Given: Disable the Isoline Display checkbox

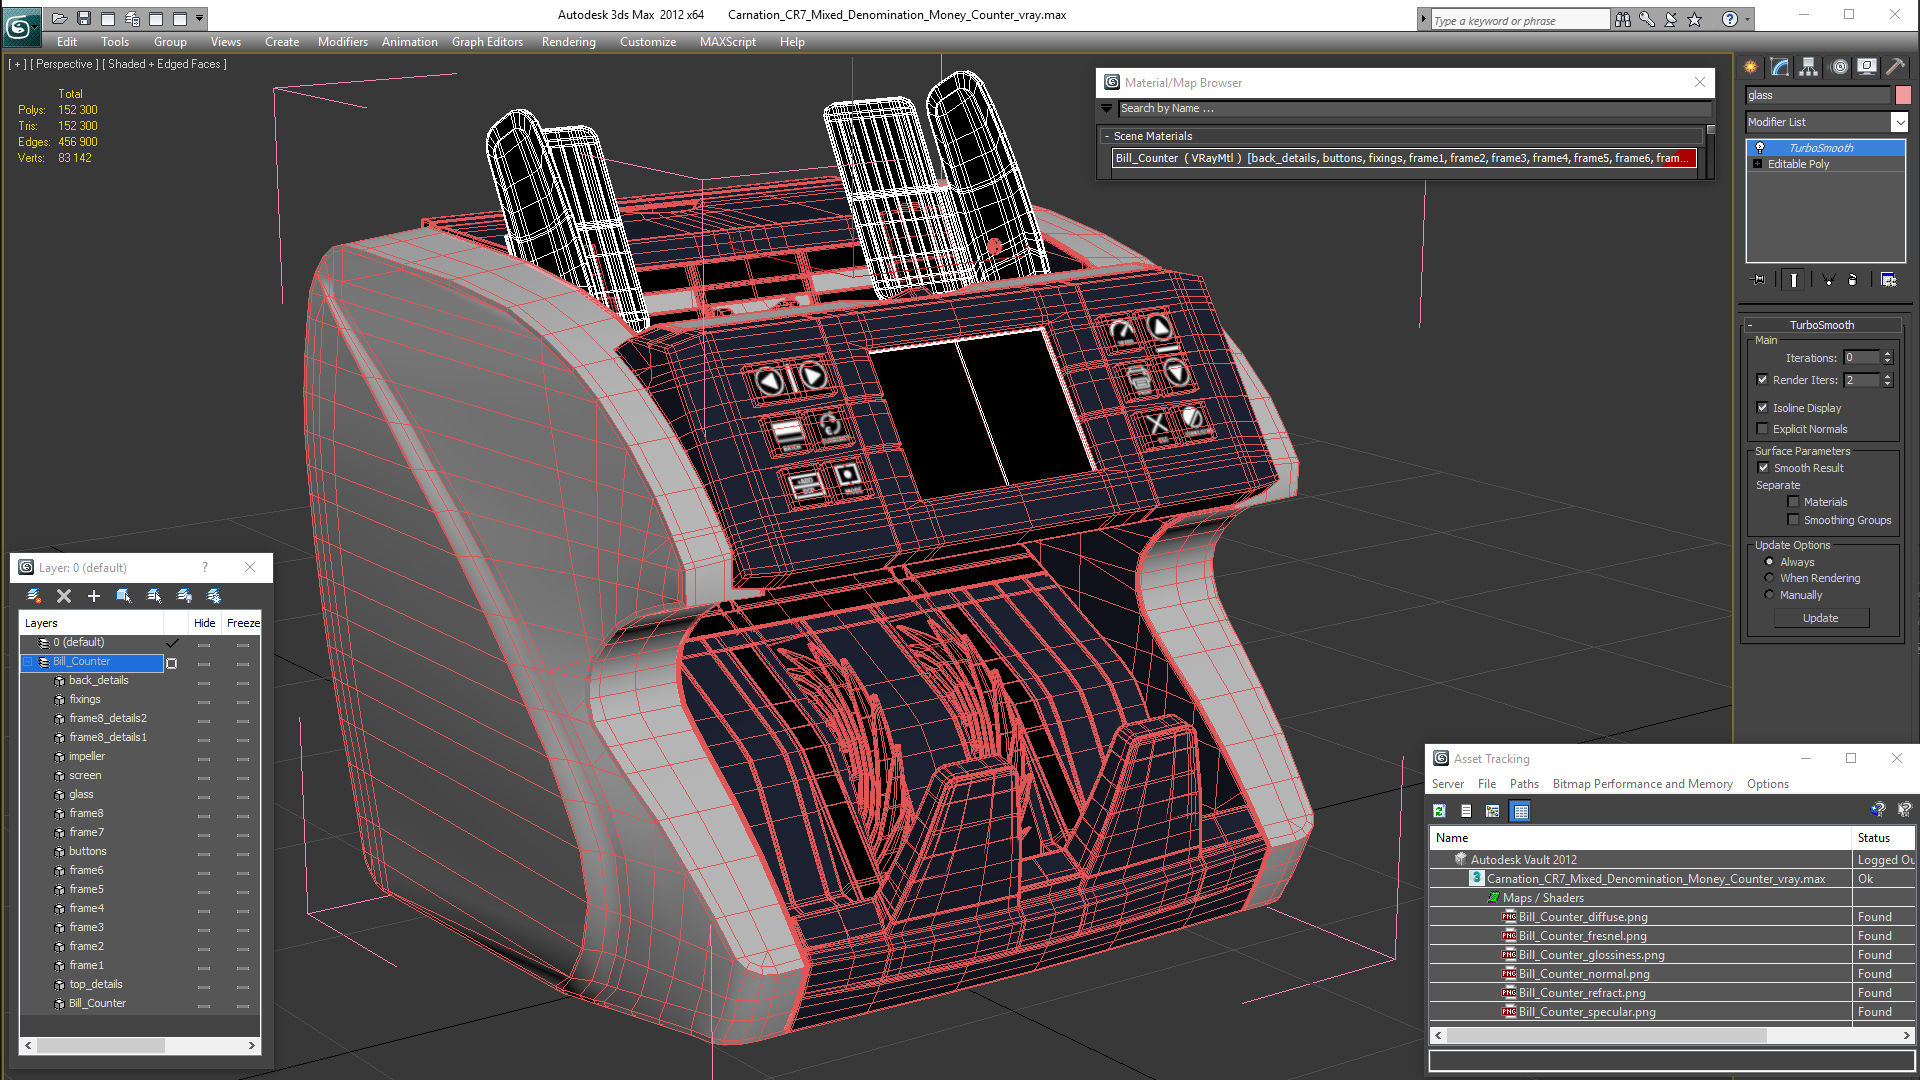Looking at the screenshot, I should (1763, 408).
